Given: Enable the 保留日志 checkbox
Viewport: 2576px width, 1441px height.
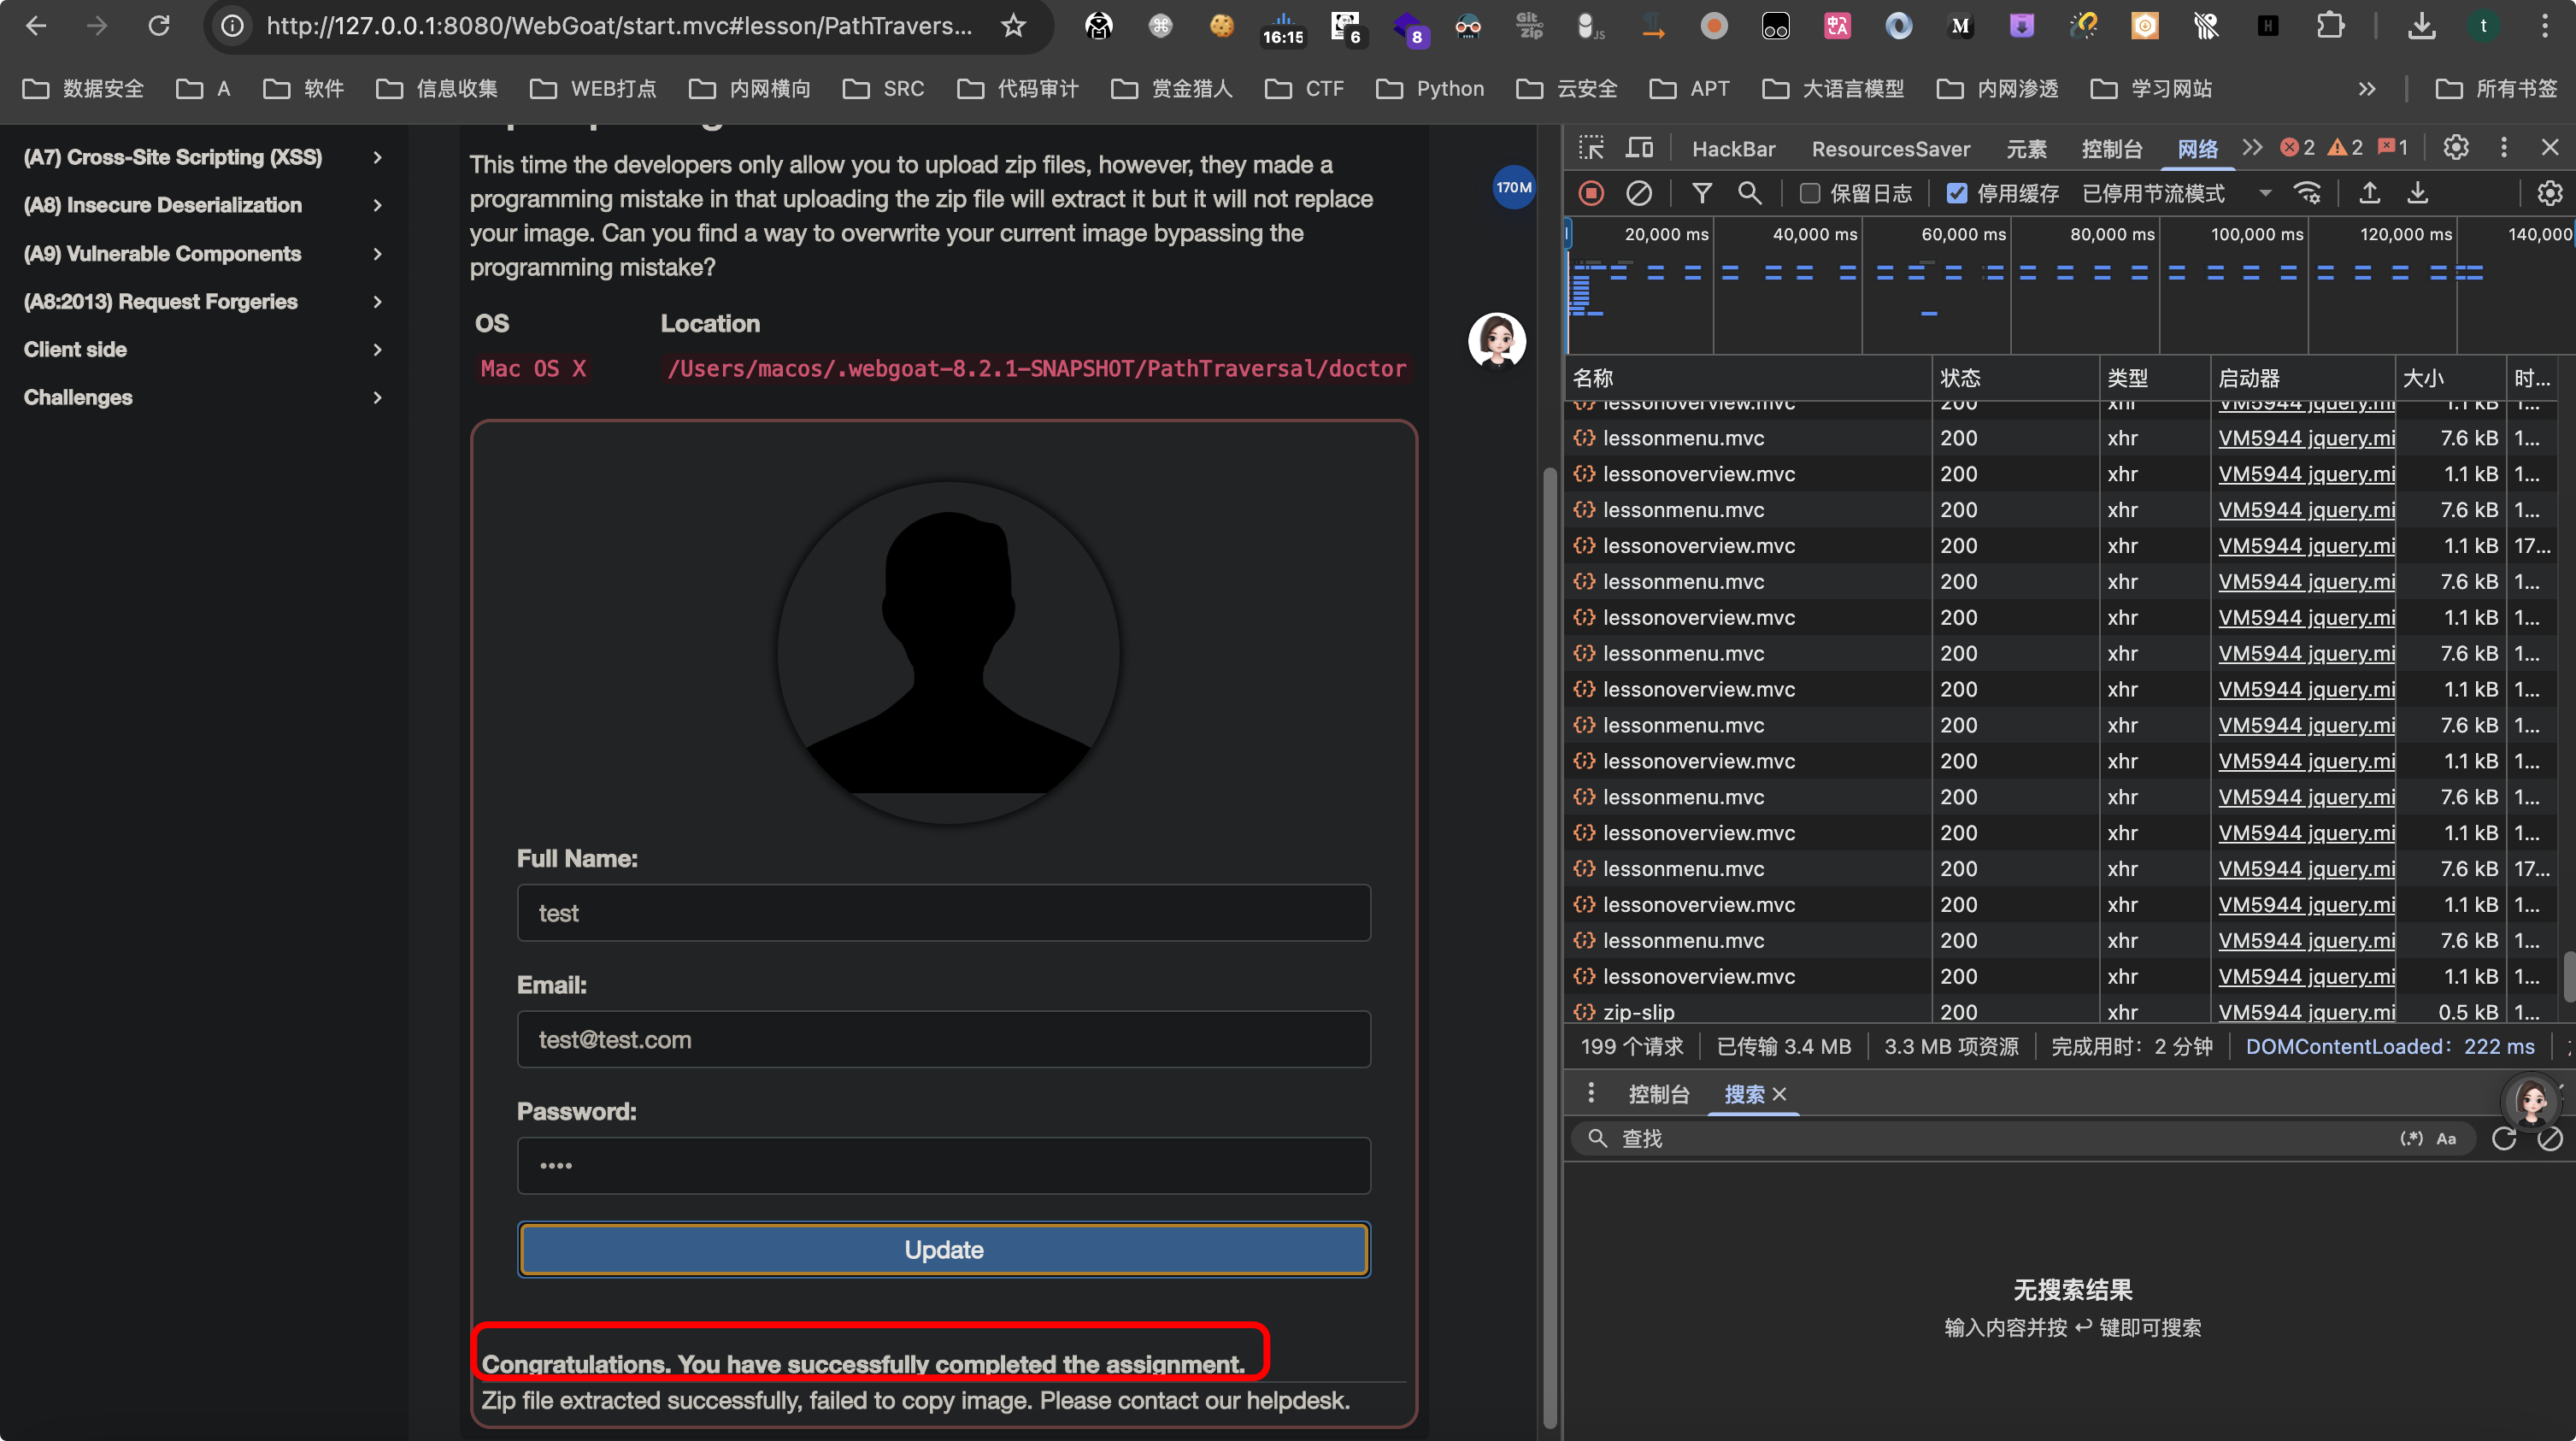Looking at the screenshot, I should click(x=1809, y=193).
